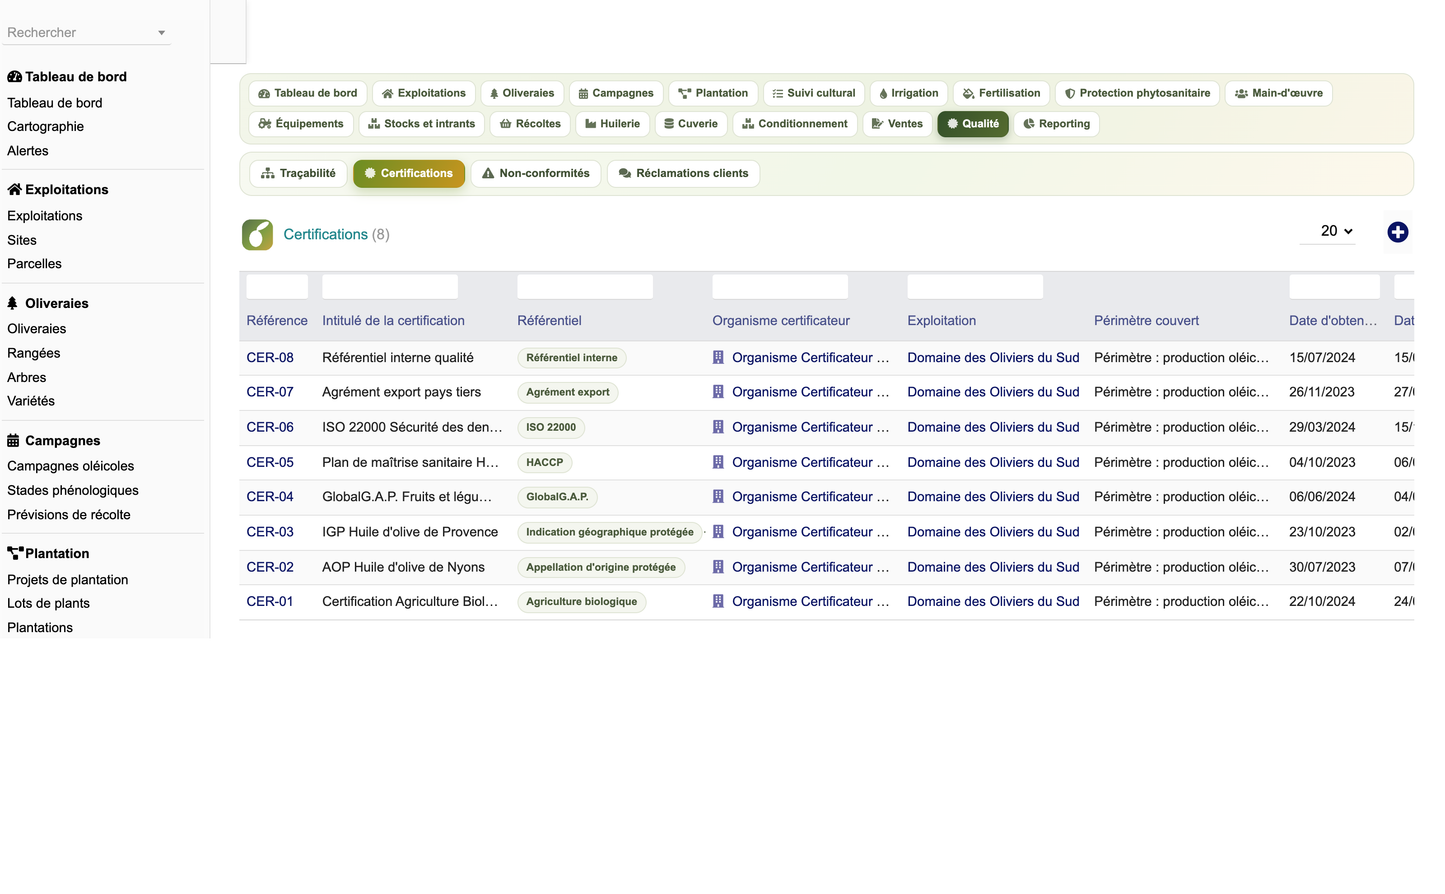Open certification CER-05 link
Screen dimensions: 1445x894
click(270, 462)
